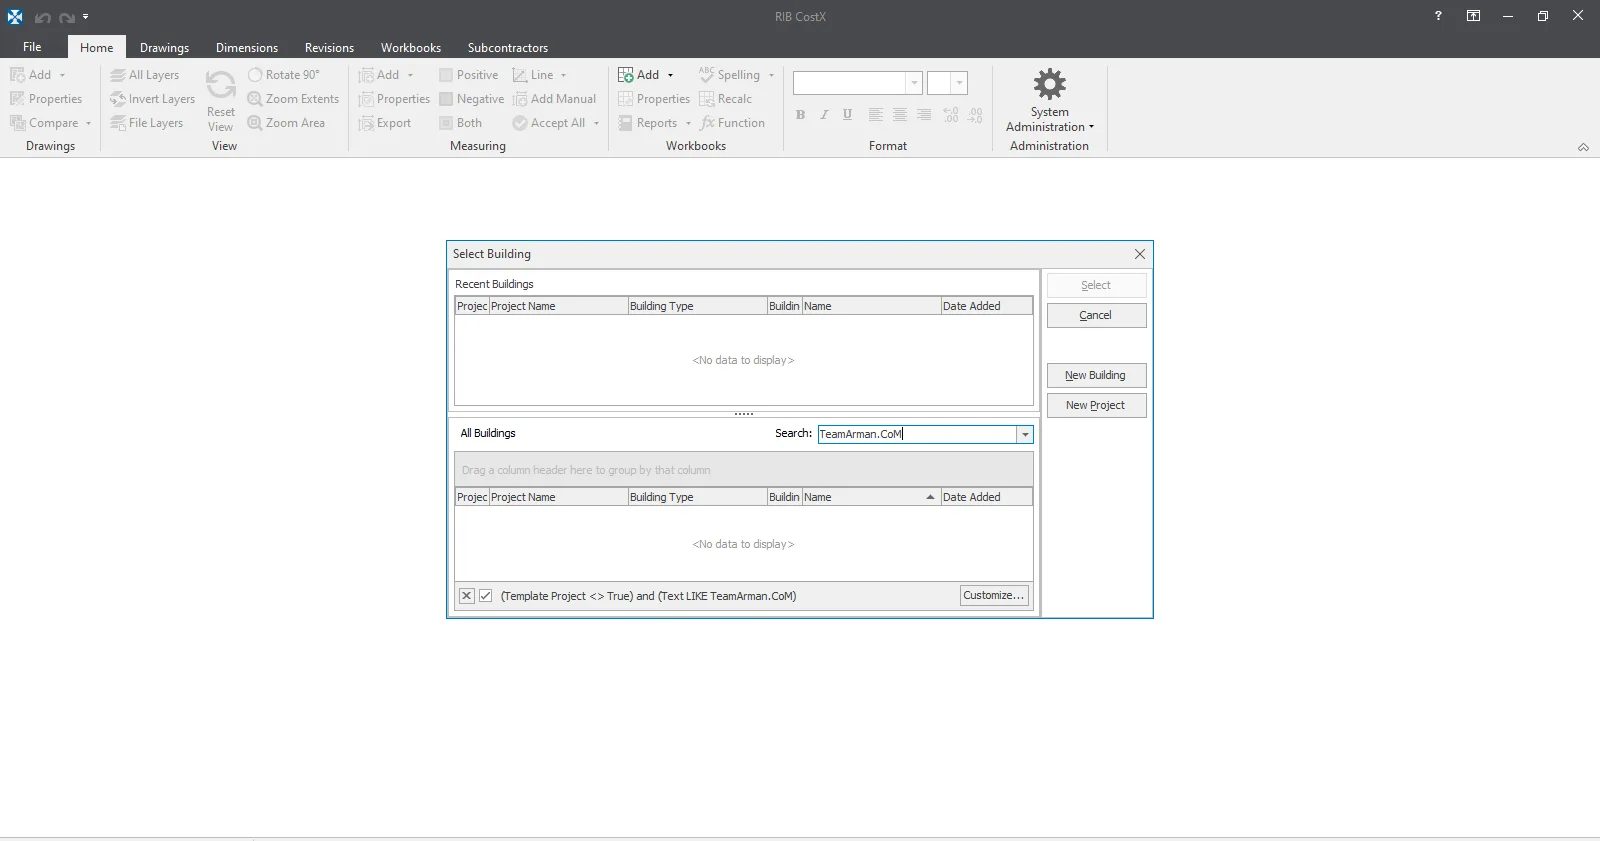Insert a Function from the ribbon
This screenshot has width=1600, height=841.
point(732,123)
